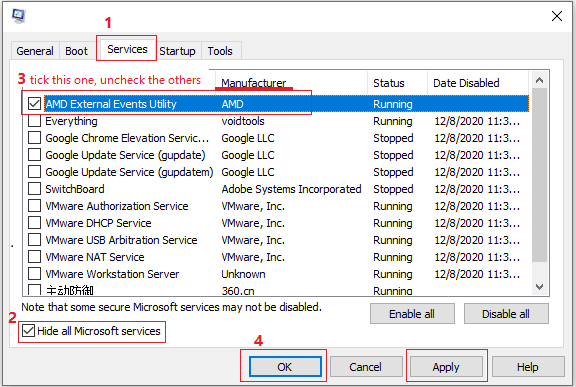Tick the SwitchBoard service checkbox
Image resolution: width=576 pixels, height=387 pixels.
click(35, 189)
